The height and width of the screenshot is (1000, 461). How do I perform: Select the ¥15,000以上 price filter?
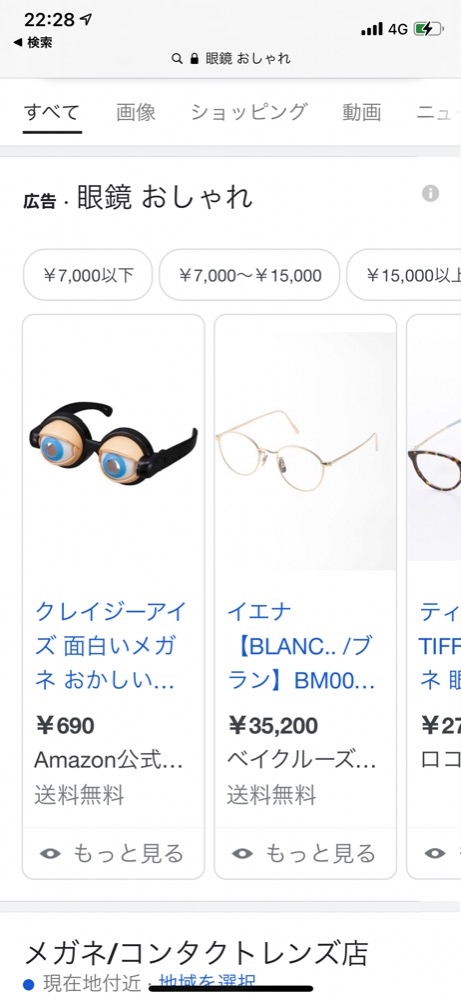click(404, 275)
